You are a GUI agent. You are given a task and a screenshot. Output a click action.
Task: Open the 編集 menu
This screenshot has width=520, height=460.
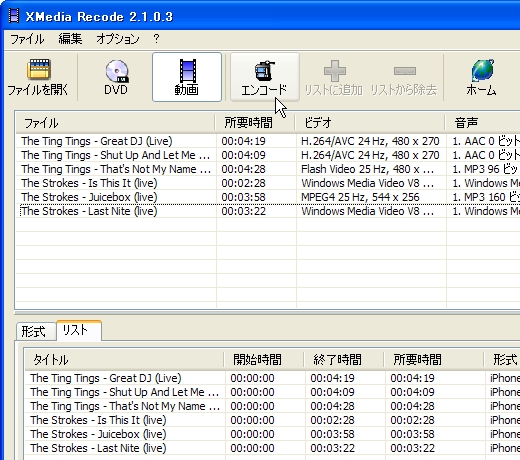click(x=70, y=39)
